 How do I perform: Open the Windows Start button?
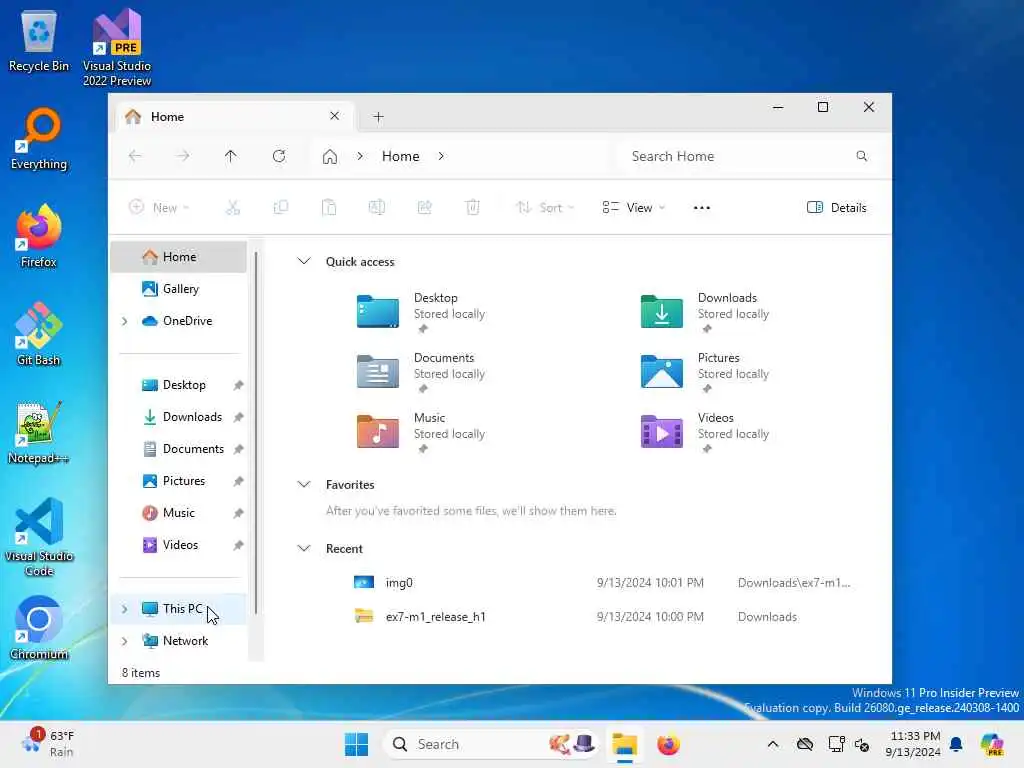click(357, 744)
